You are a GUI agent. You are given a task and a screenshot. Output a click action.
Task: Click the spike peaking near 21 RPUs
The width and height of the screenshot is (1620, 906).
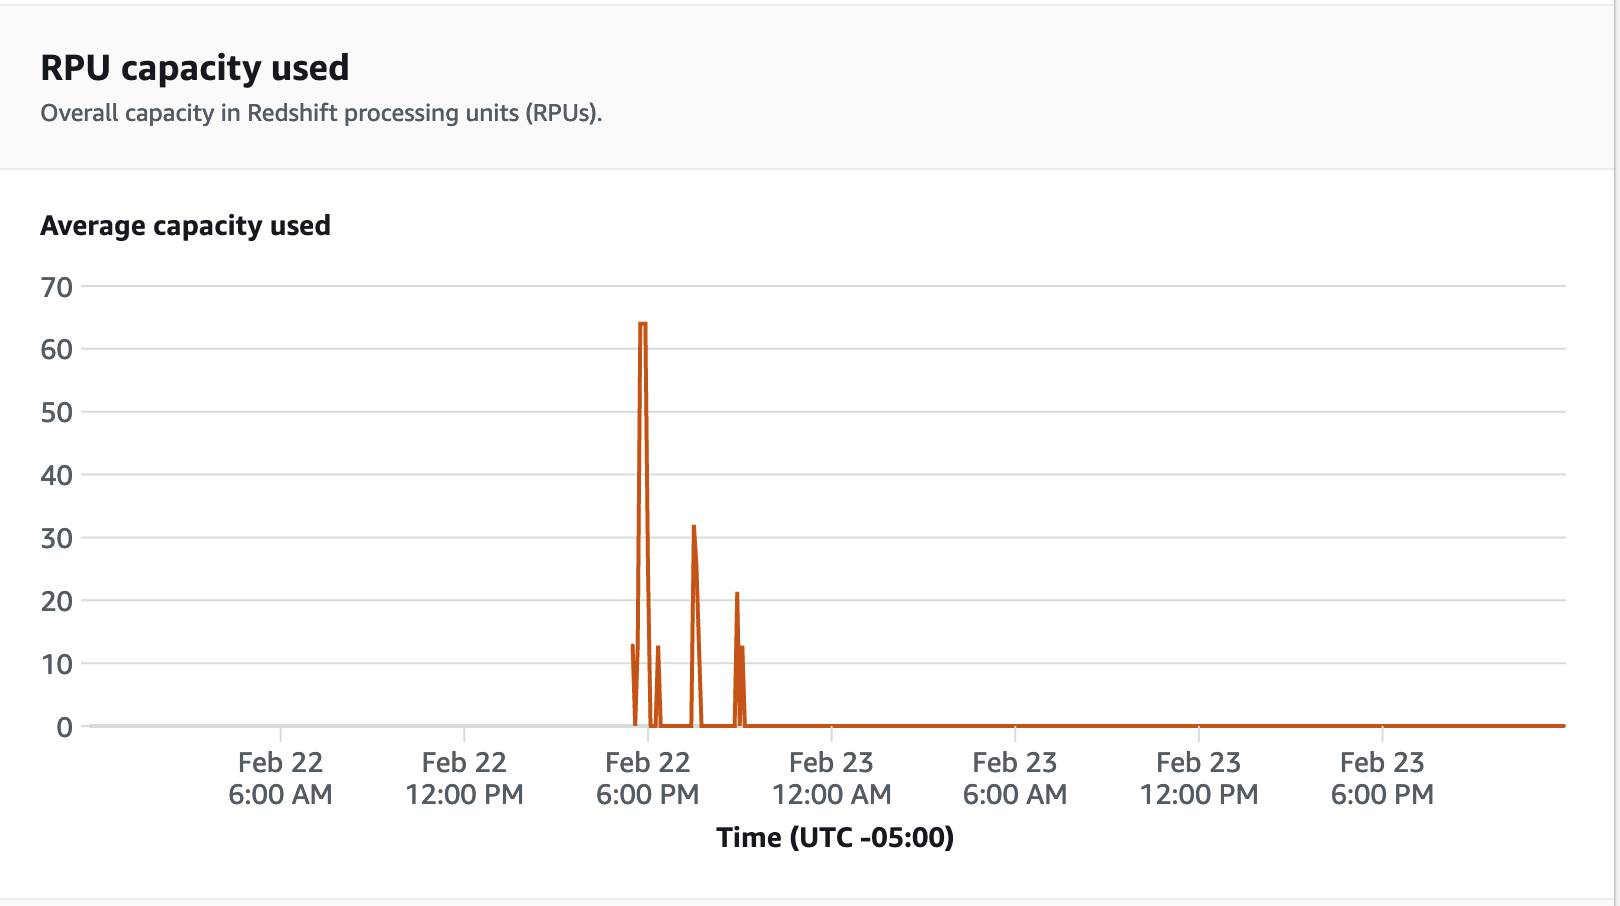click(737, 595)
